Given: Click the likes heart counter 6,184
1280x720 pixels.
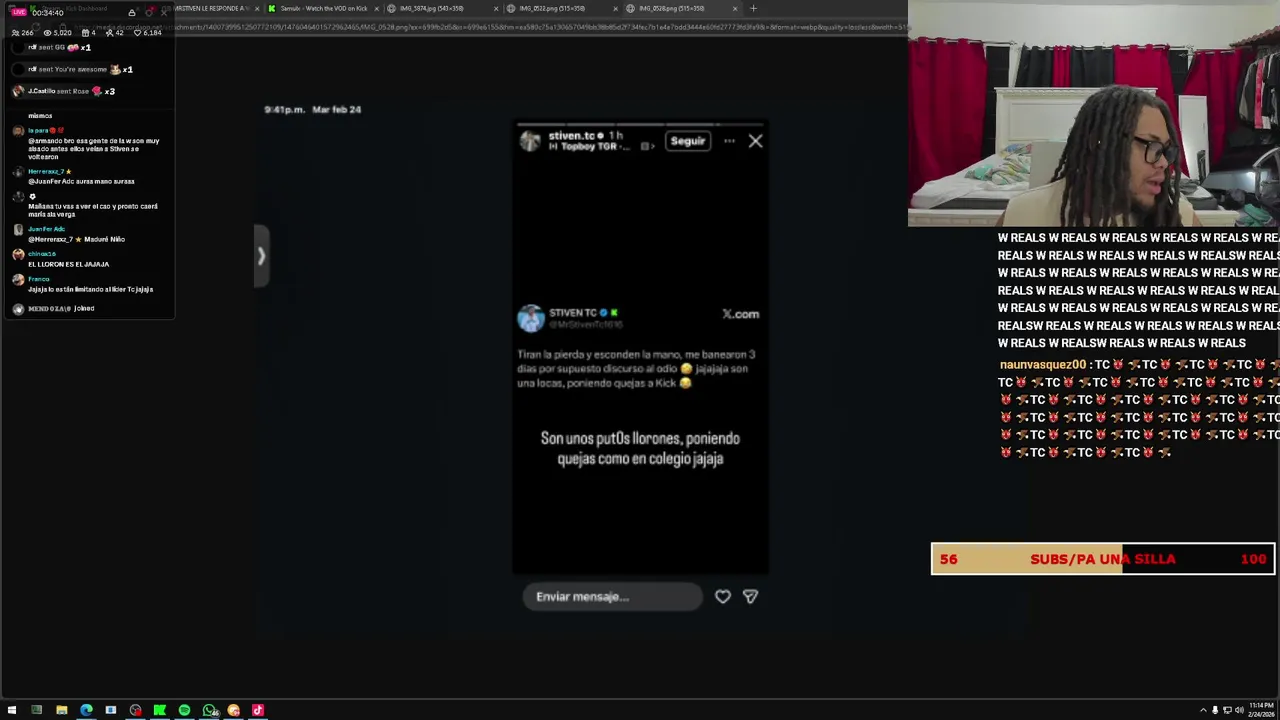Looking at the screenshot, I should pos(147,33).
